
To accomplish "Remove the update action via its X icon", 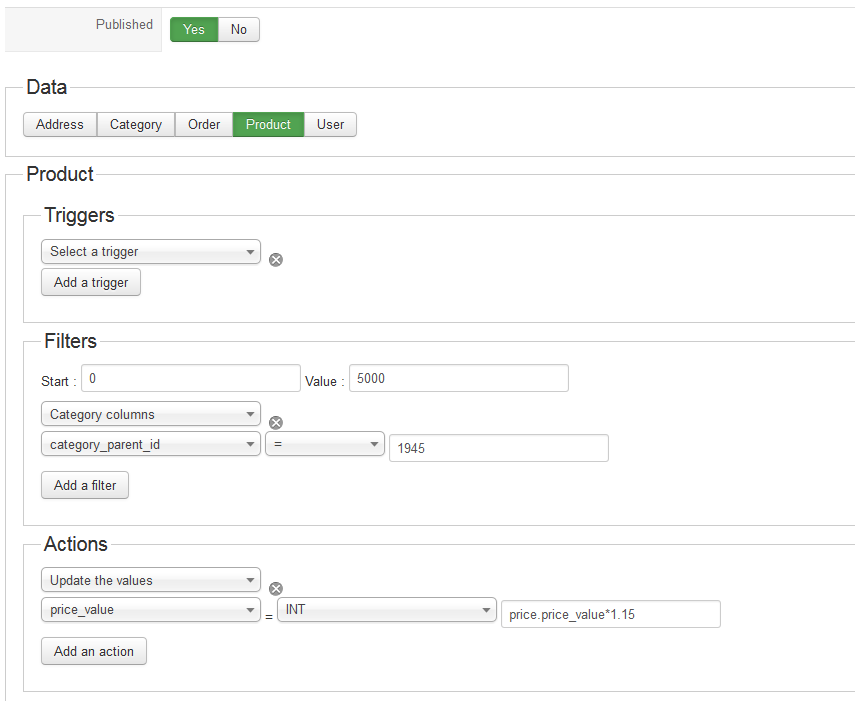I will click(x=276, y=588).
